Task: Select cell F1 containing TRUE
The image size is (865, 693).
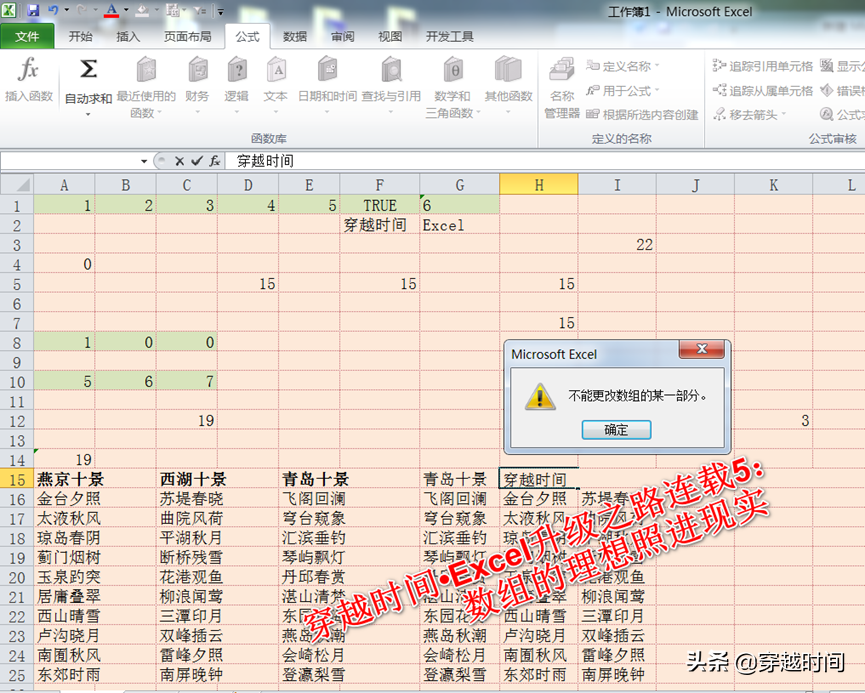Action: click(x=380, y=205)
